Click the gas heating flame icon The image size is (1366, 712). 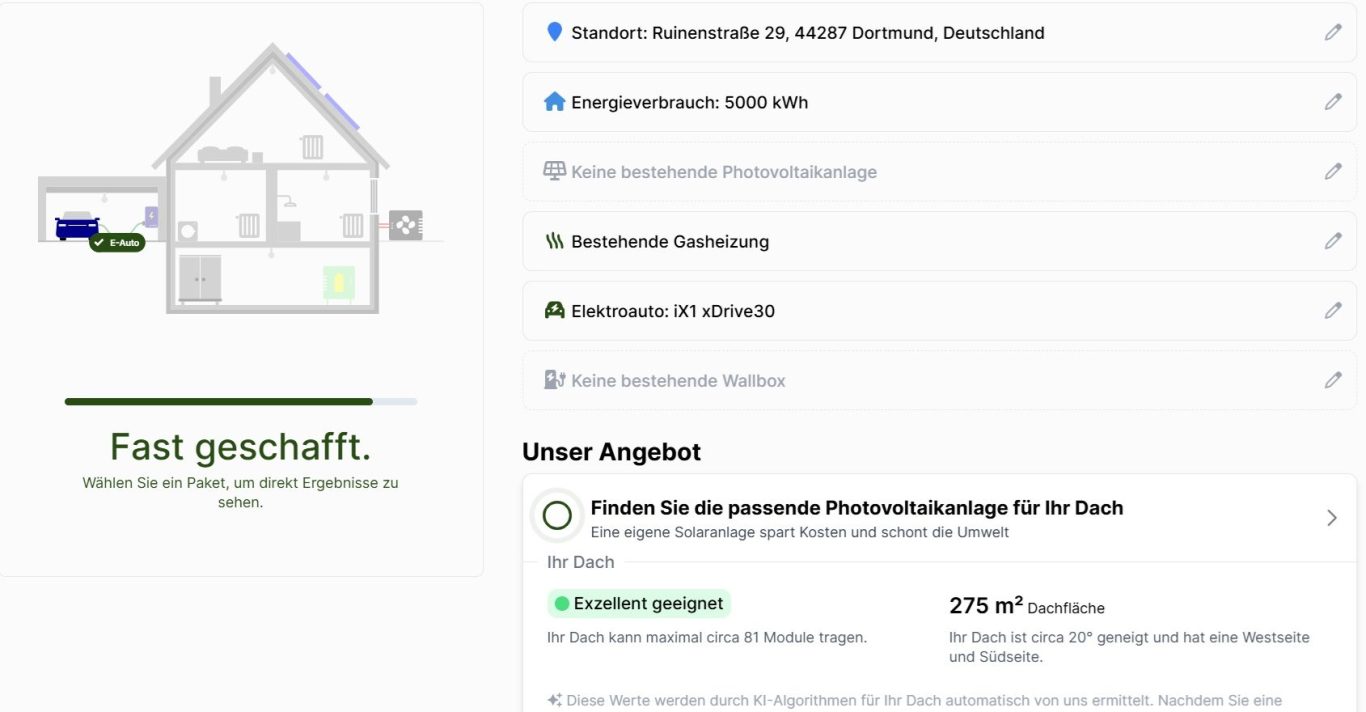pos(554,241)
